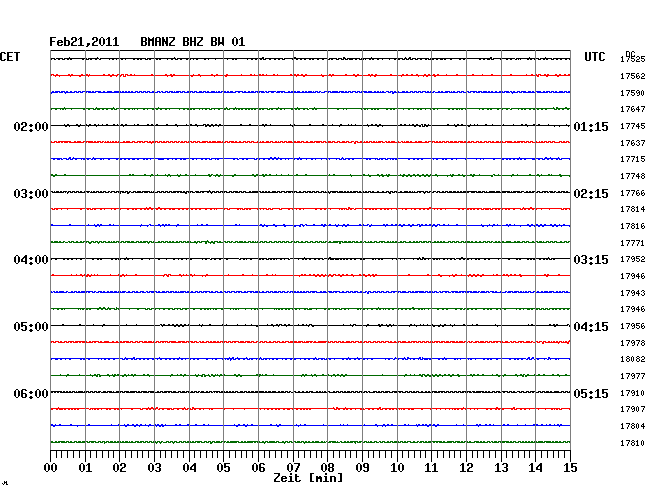Click the 02:15 UTC time label

pos(591,194)
